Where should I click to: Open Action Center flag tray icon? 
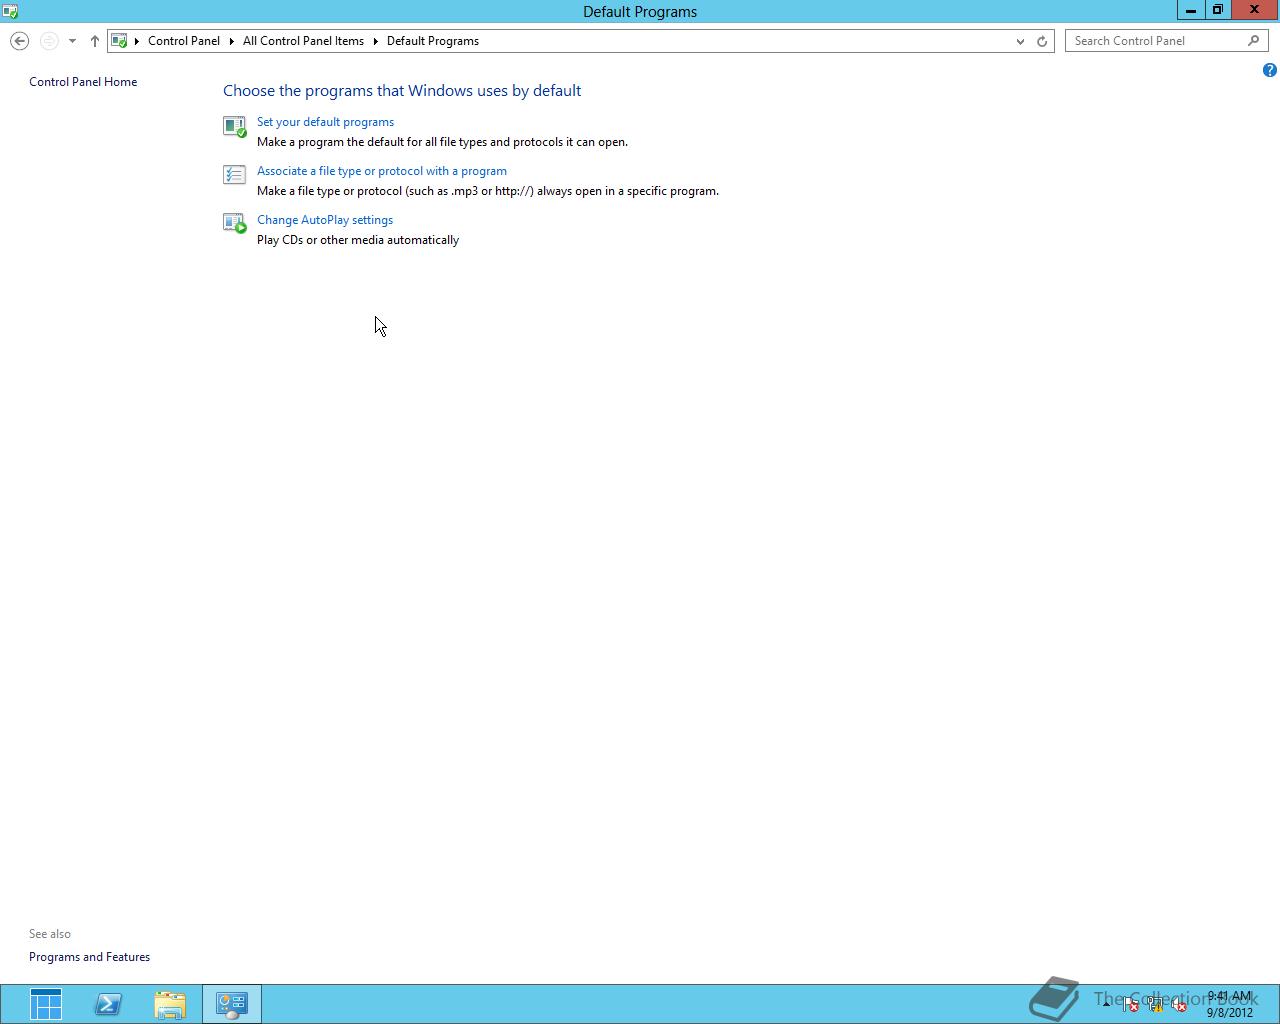click(x=1130, y=1005)
